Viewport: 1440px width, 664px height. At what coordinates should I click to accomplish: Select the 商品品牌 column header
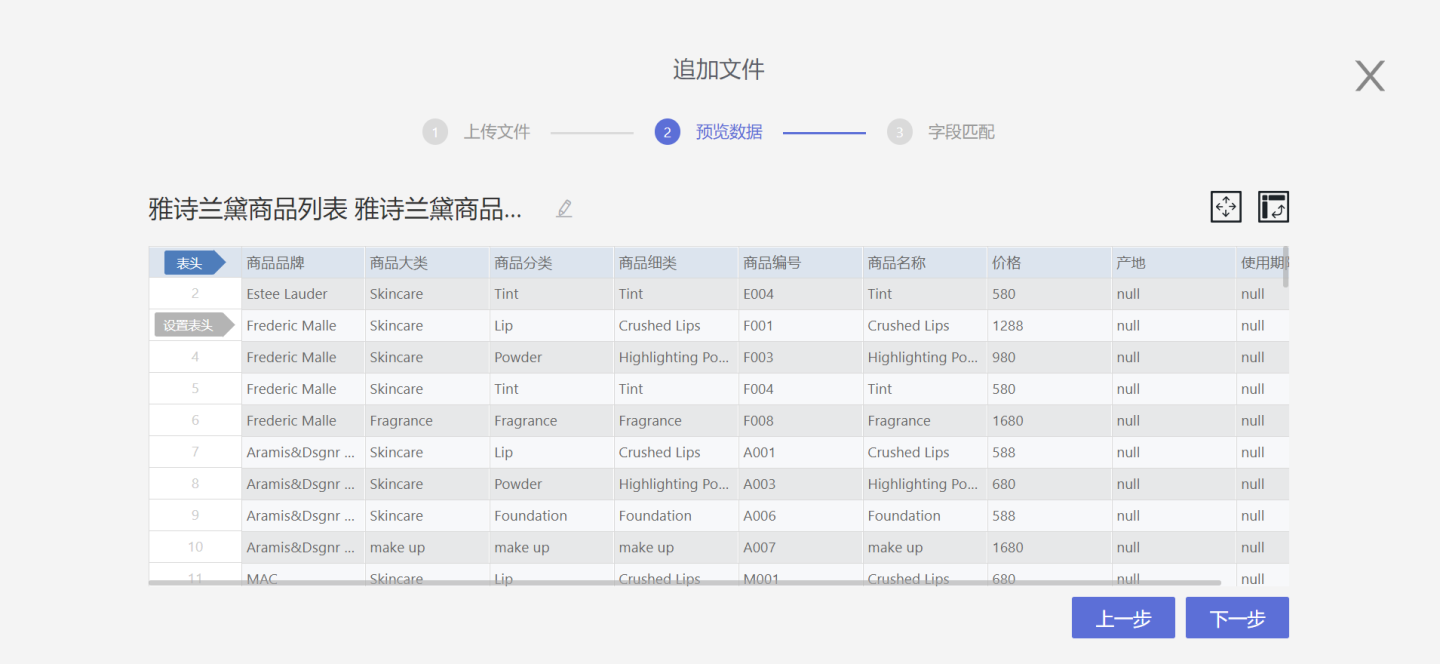tap(276, 263)
